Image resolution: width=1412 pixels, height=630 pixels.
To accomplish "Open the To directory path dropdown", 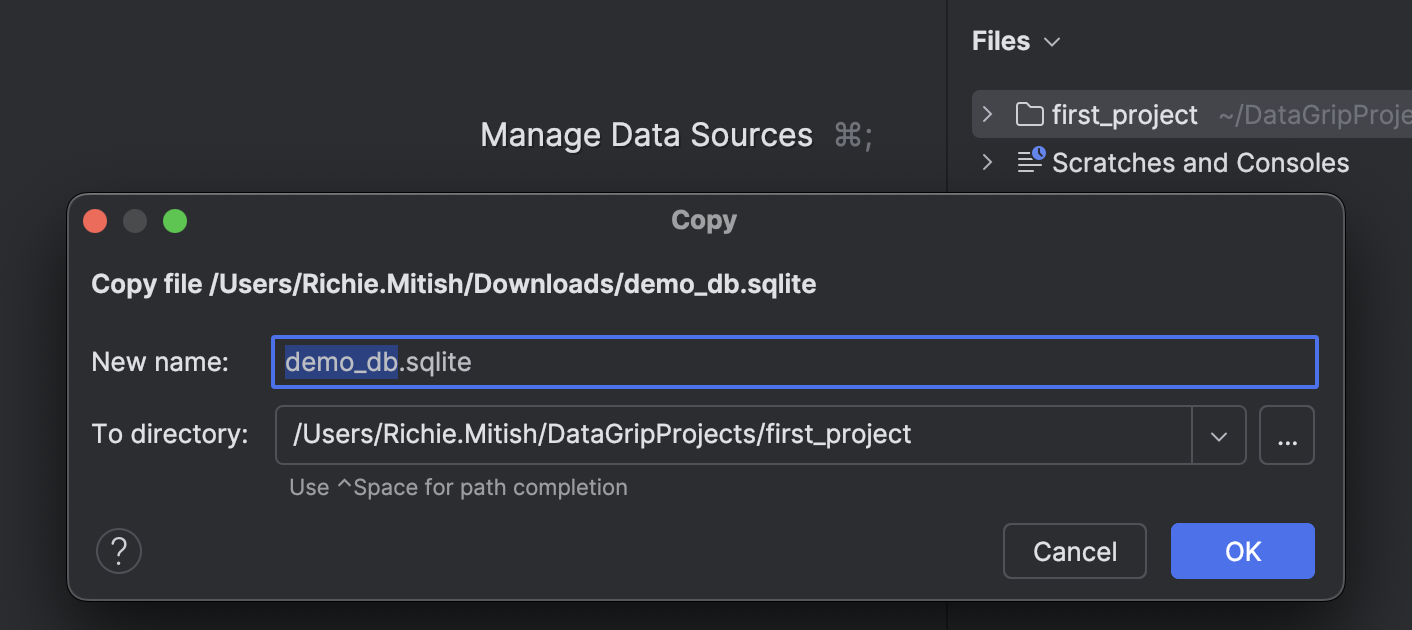I will (1219, 434).
